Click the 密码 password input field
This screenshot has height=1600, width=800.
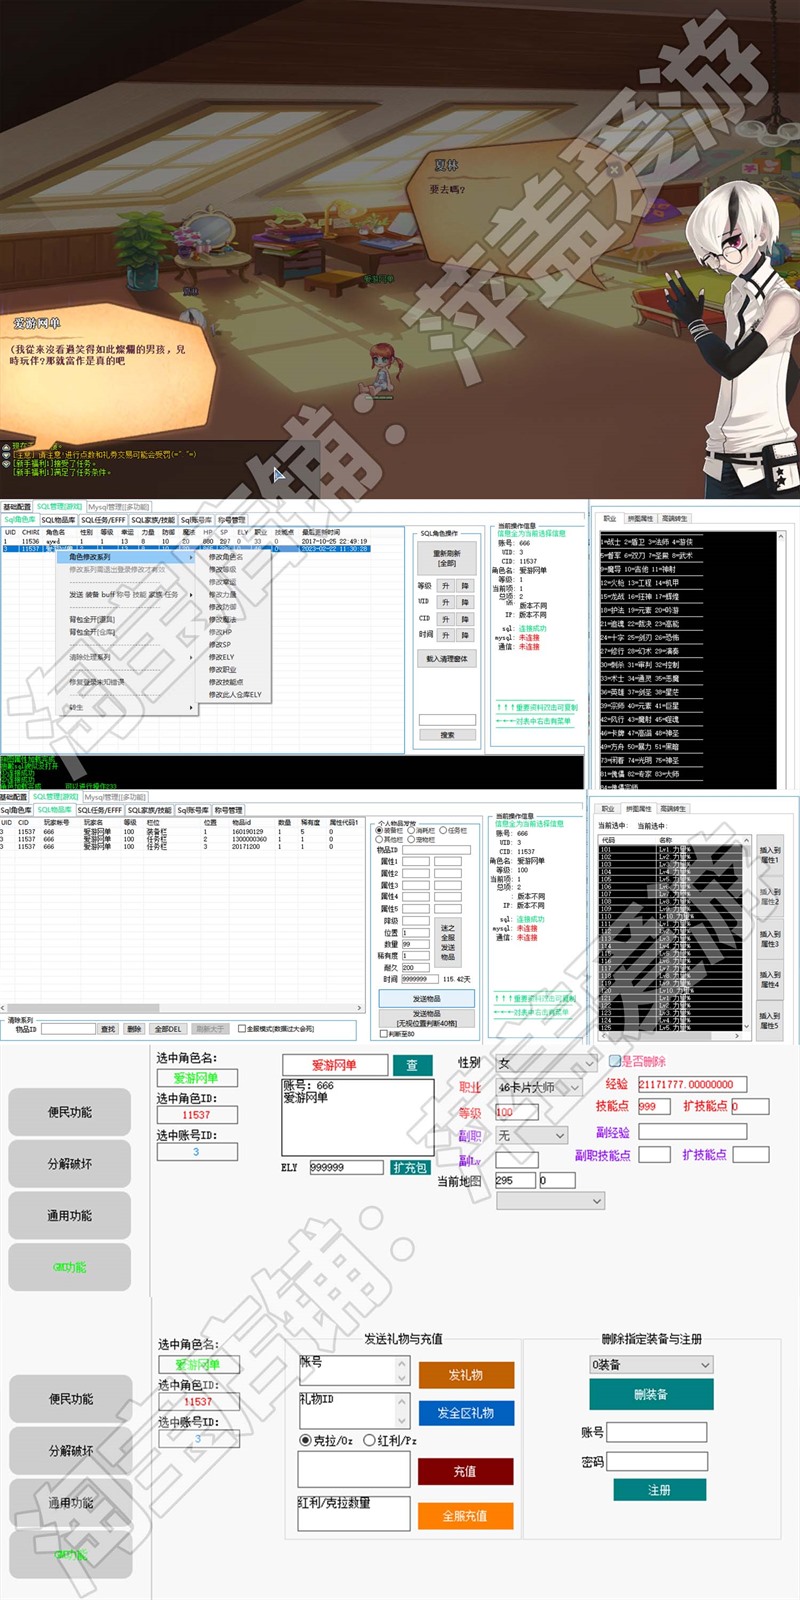[x=656, y=1461]
